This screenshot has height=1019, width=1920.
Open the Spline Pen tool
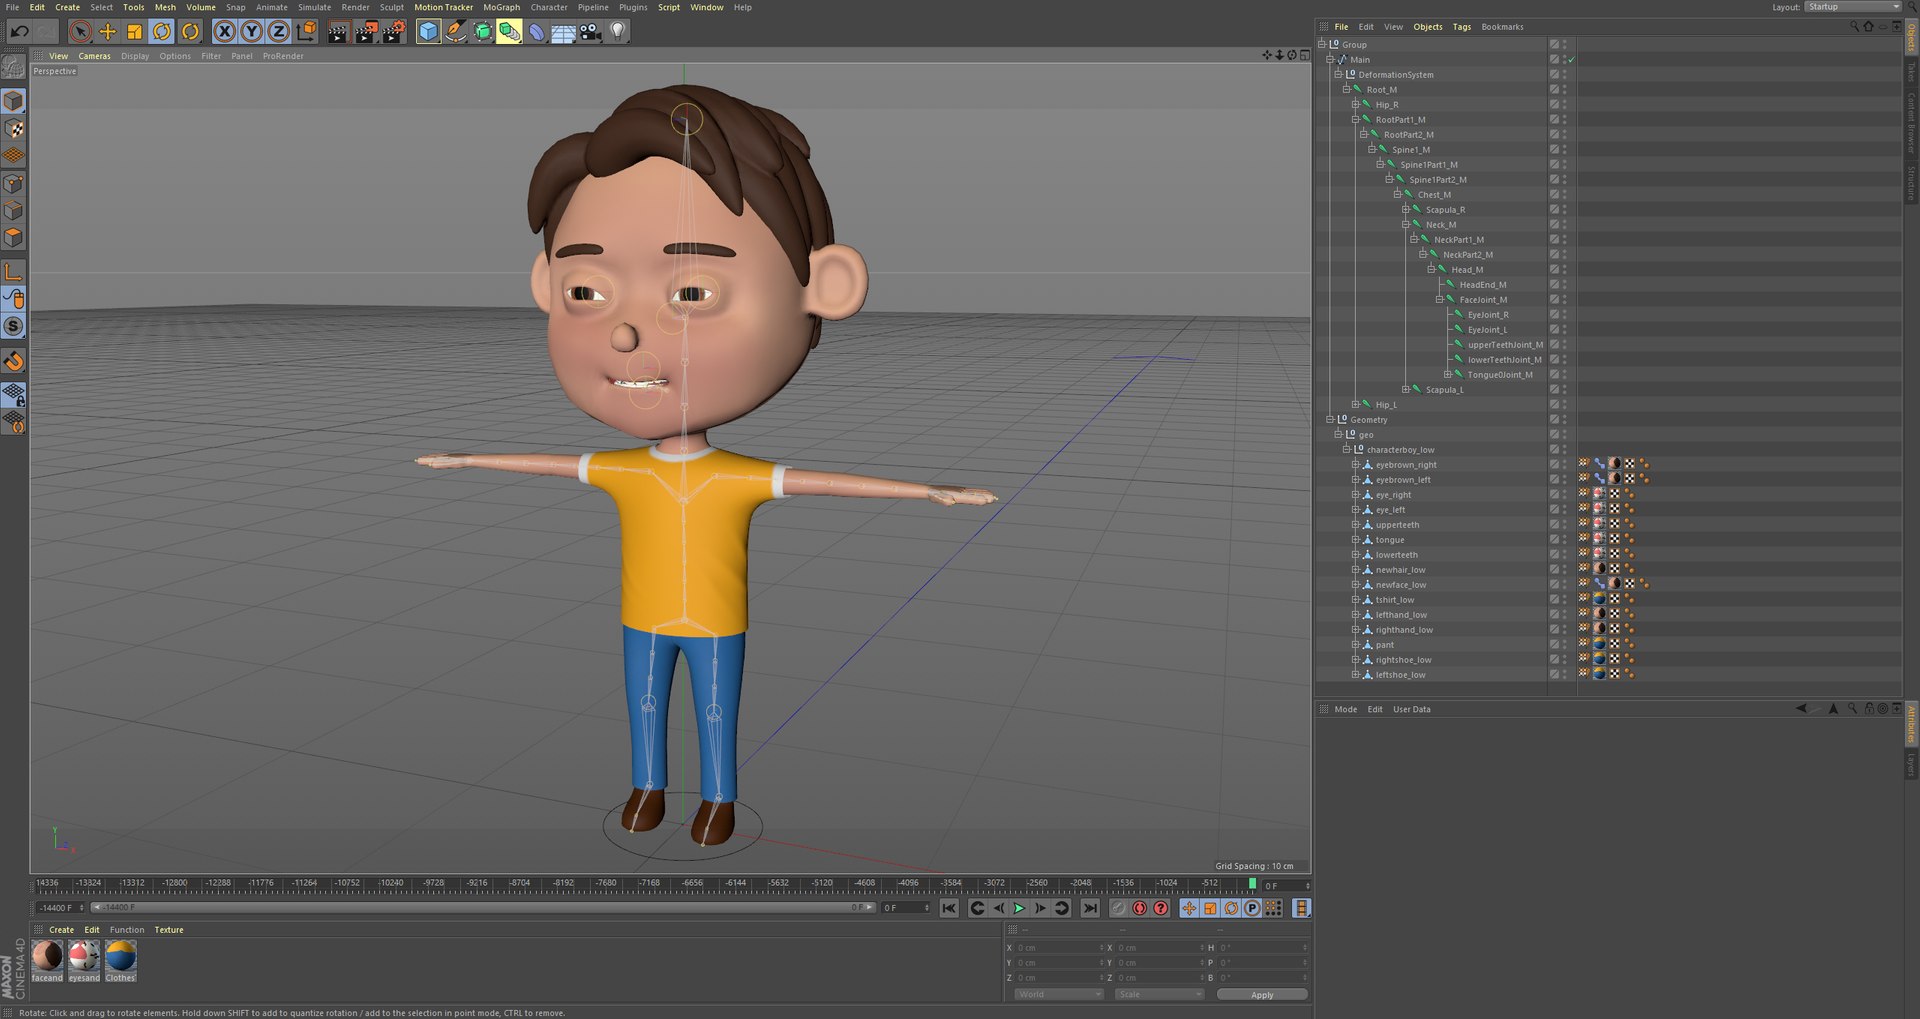(x=455, y=32)
